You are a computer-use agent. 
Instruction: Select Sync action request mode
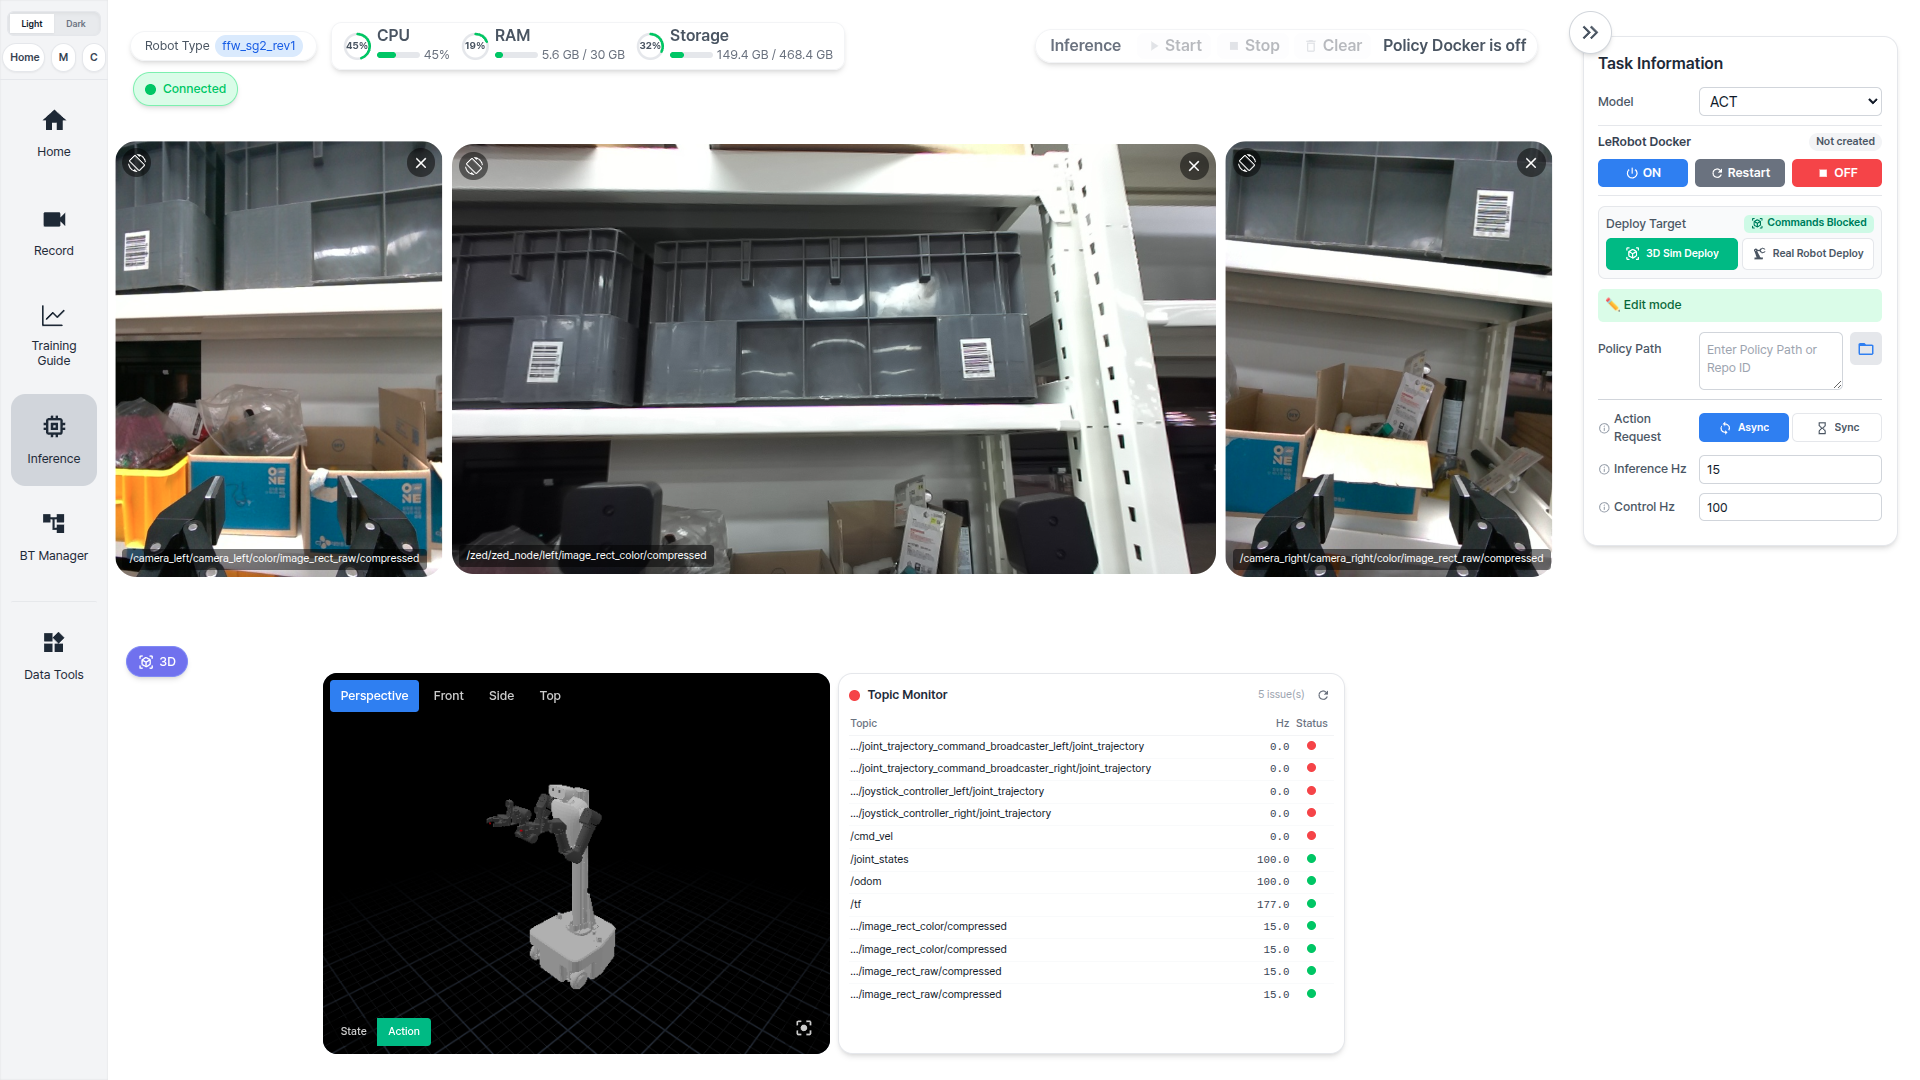point(1837,428)
